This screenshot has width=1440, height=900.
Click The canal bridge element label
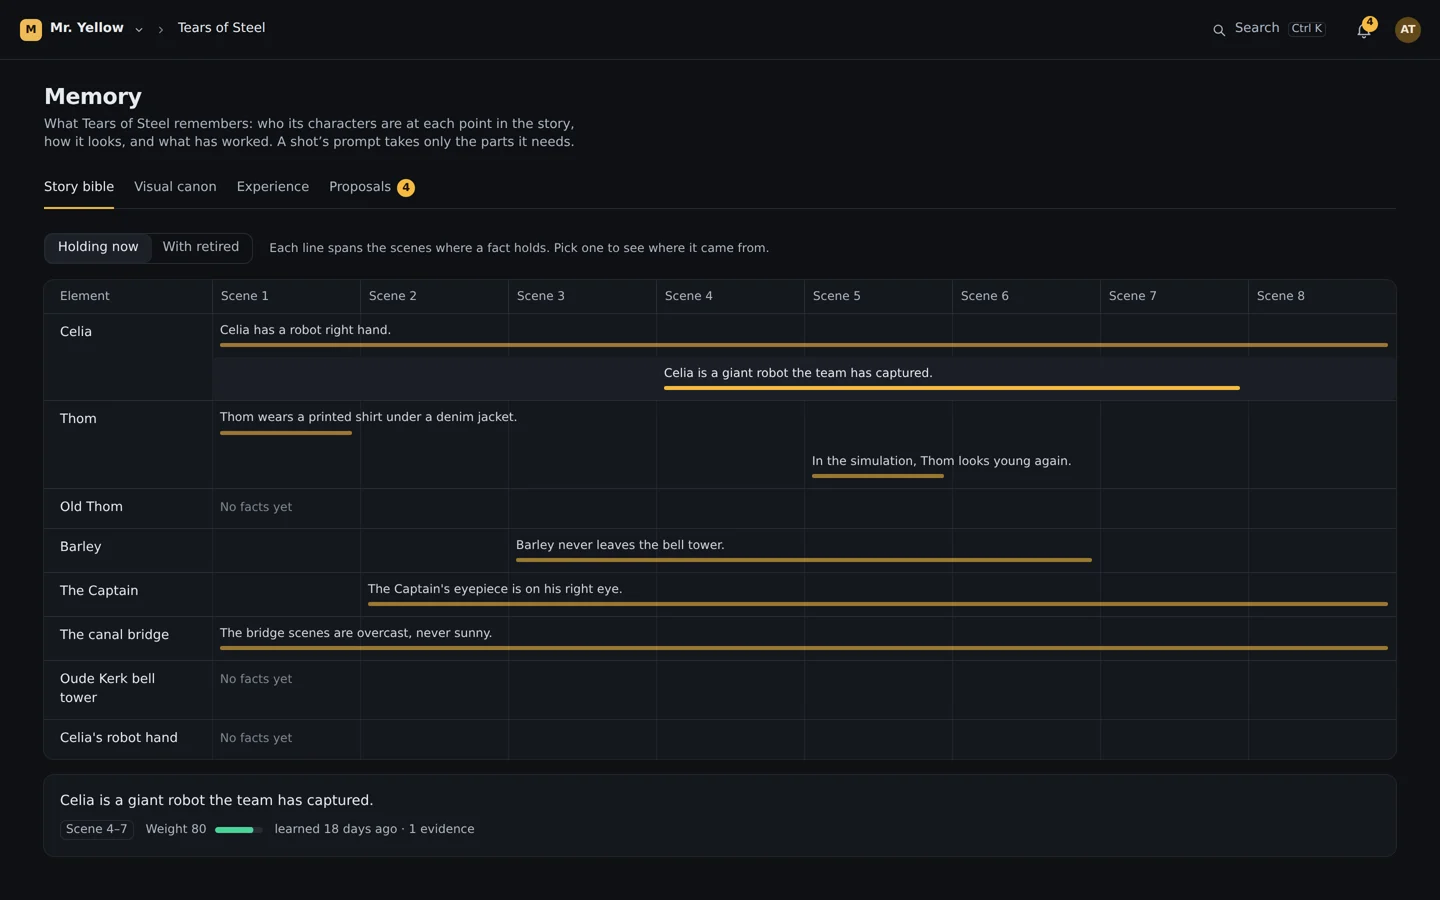pos(114,635)
